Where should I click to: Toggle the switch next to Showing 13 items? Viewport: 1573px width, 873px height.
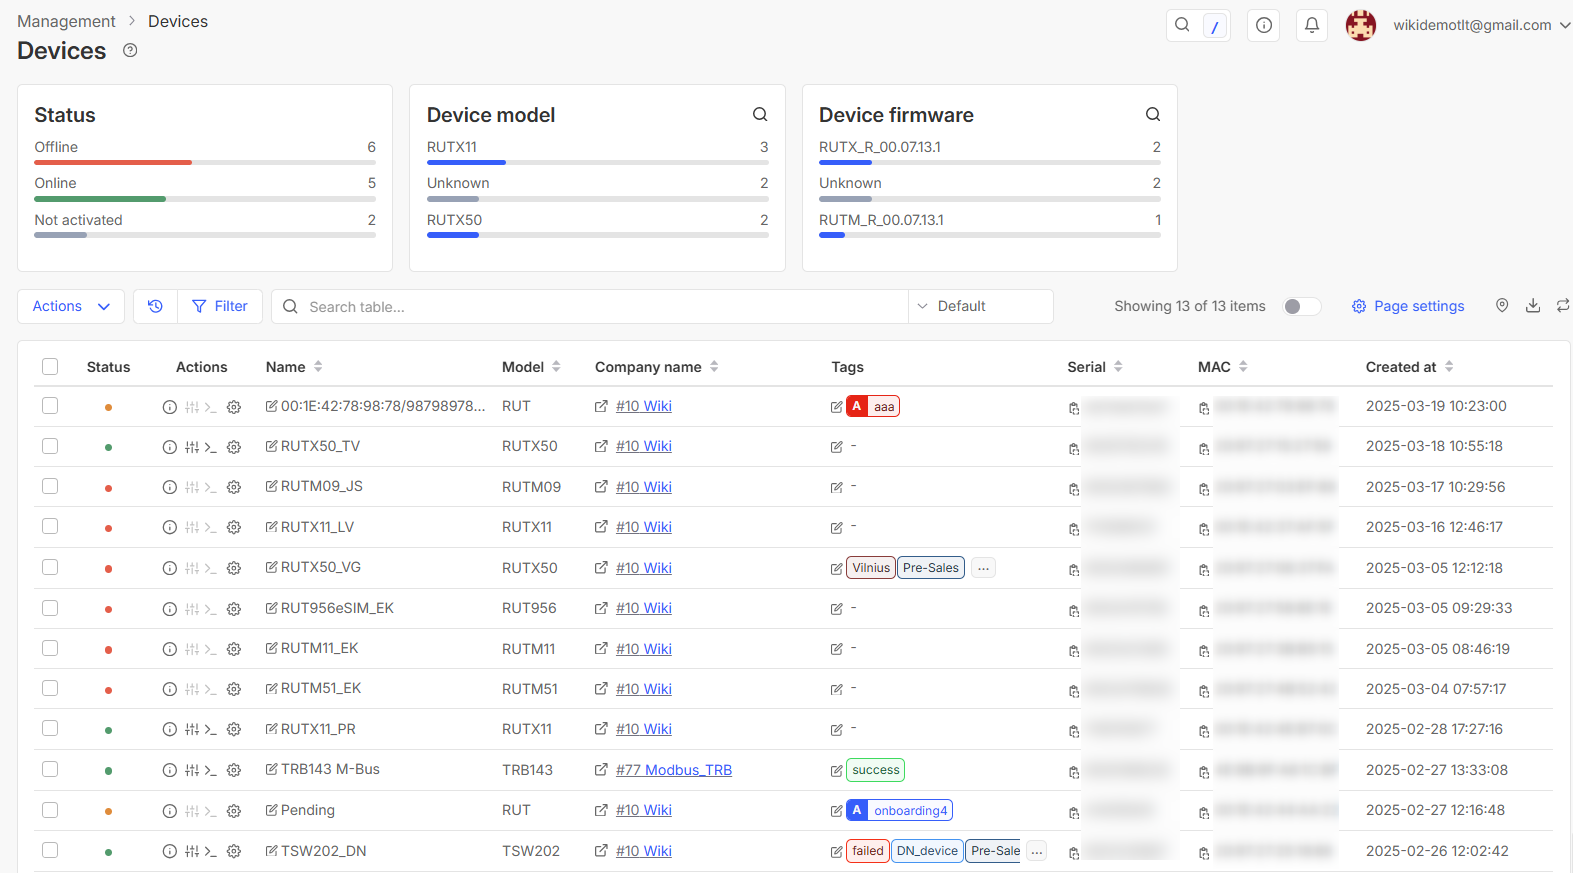tap(1301, 306)
